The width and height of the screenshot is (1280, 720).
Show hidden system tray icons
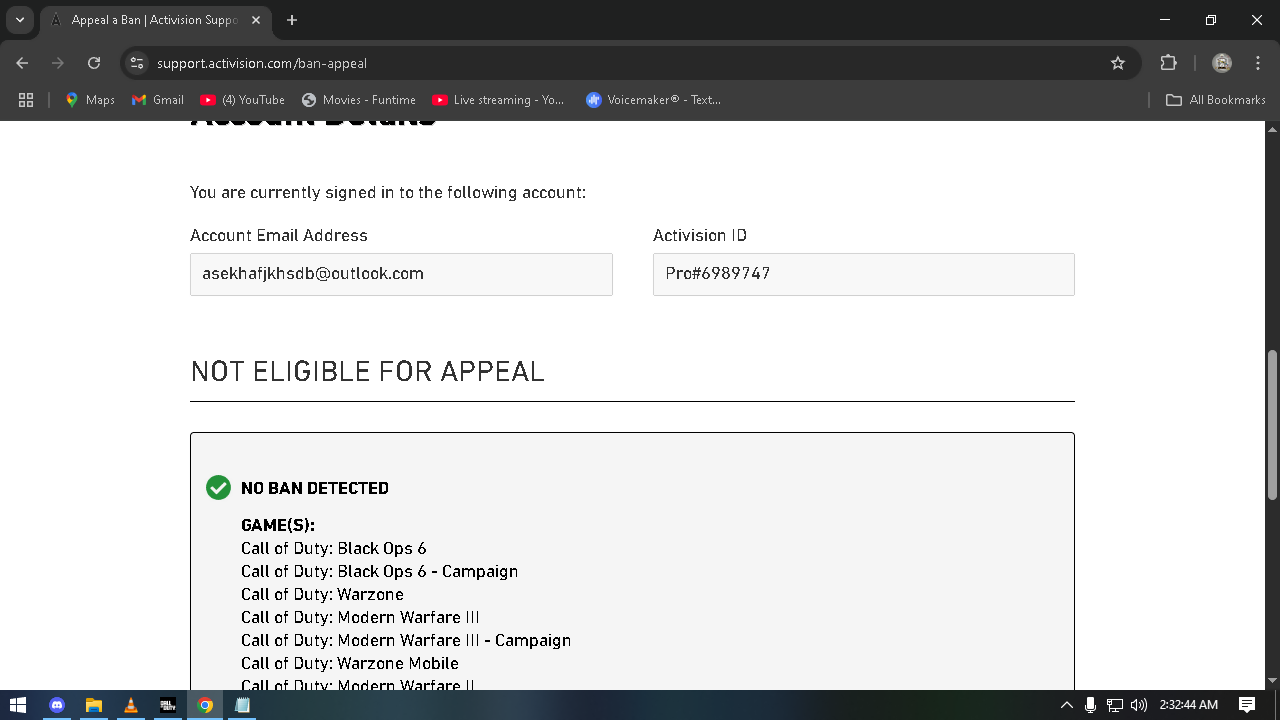[x=1067, y=705]
